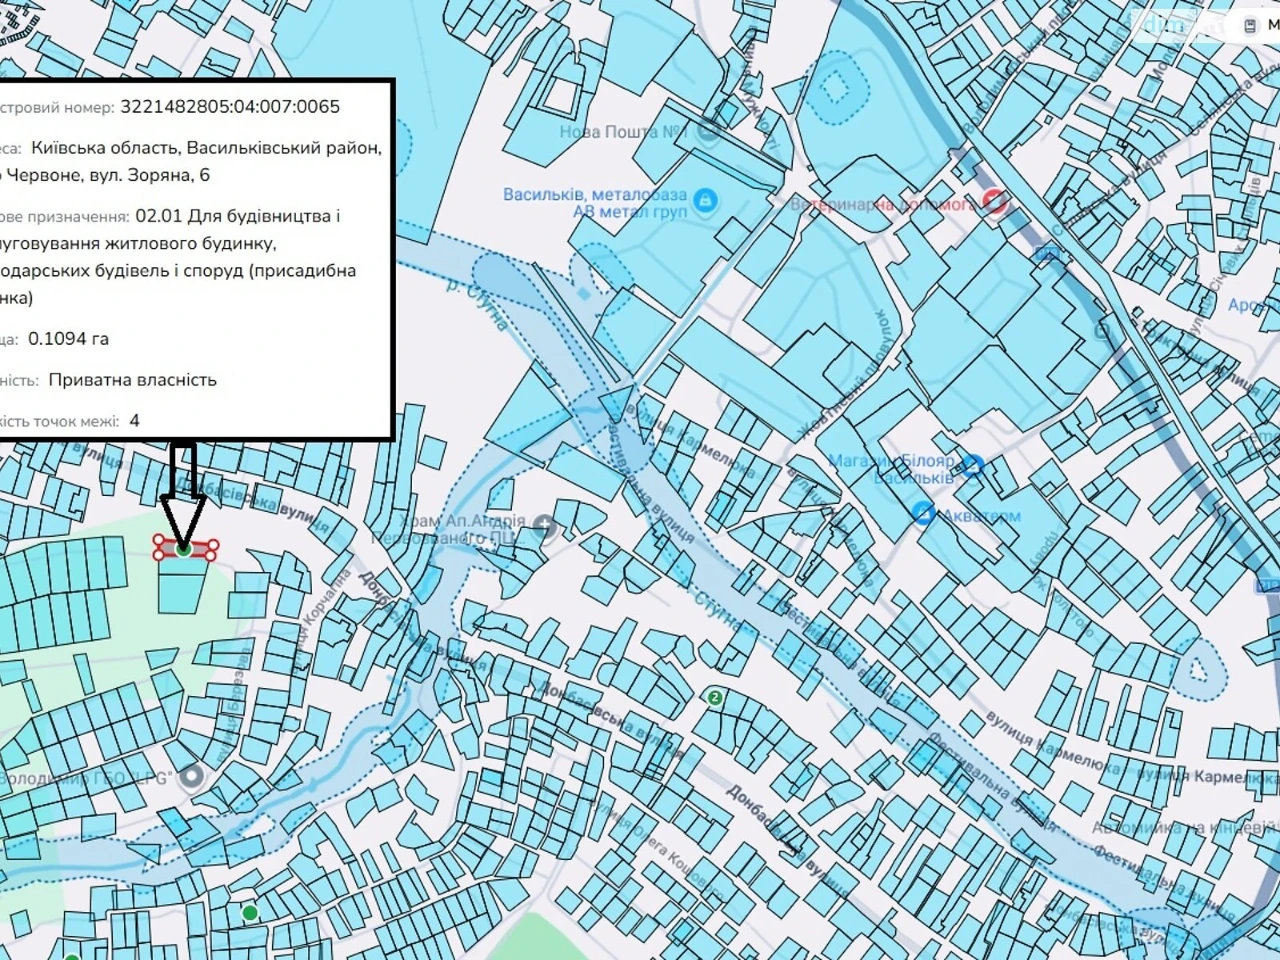Click the Нова Пошта №1 map pin

pos(709,131)
